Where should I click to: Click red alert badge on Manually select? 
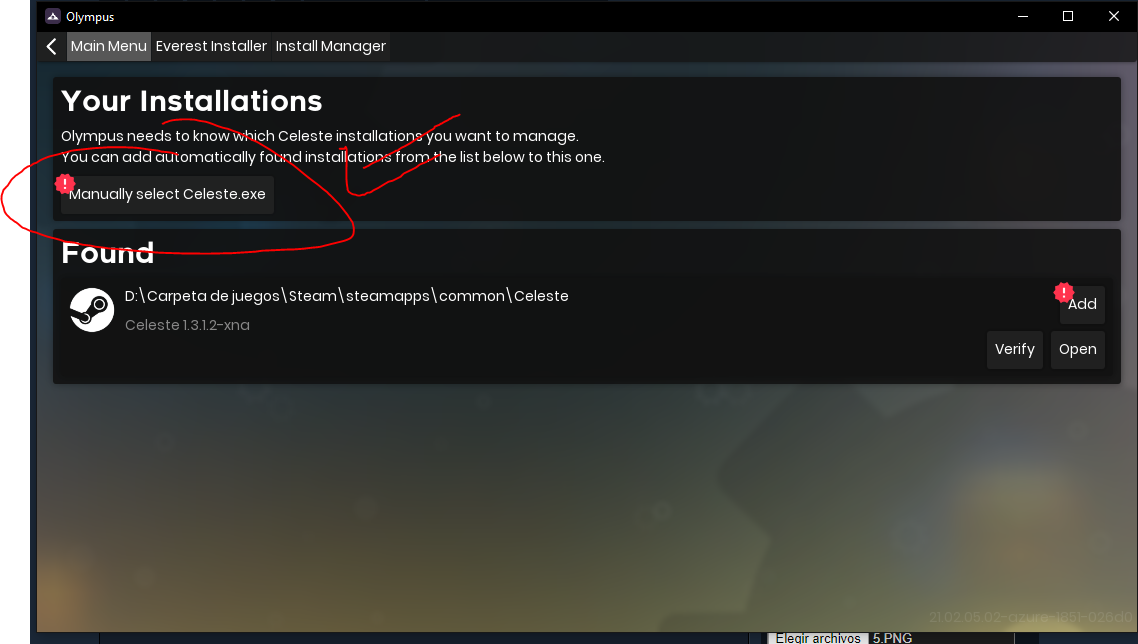[65, 184]
